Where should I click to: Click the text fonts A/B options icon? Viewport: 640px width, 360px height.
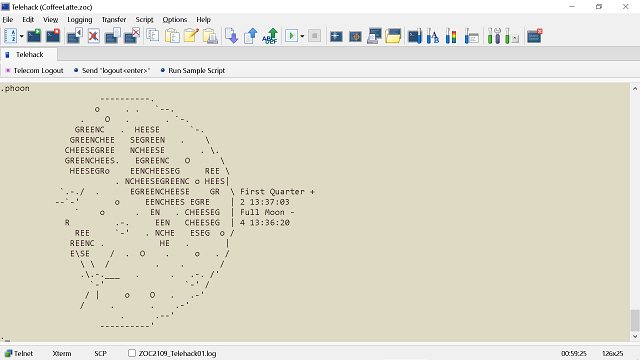[x=433, y=36]
